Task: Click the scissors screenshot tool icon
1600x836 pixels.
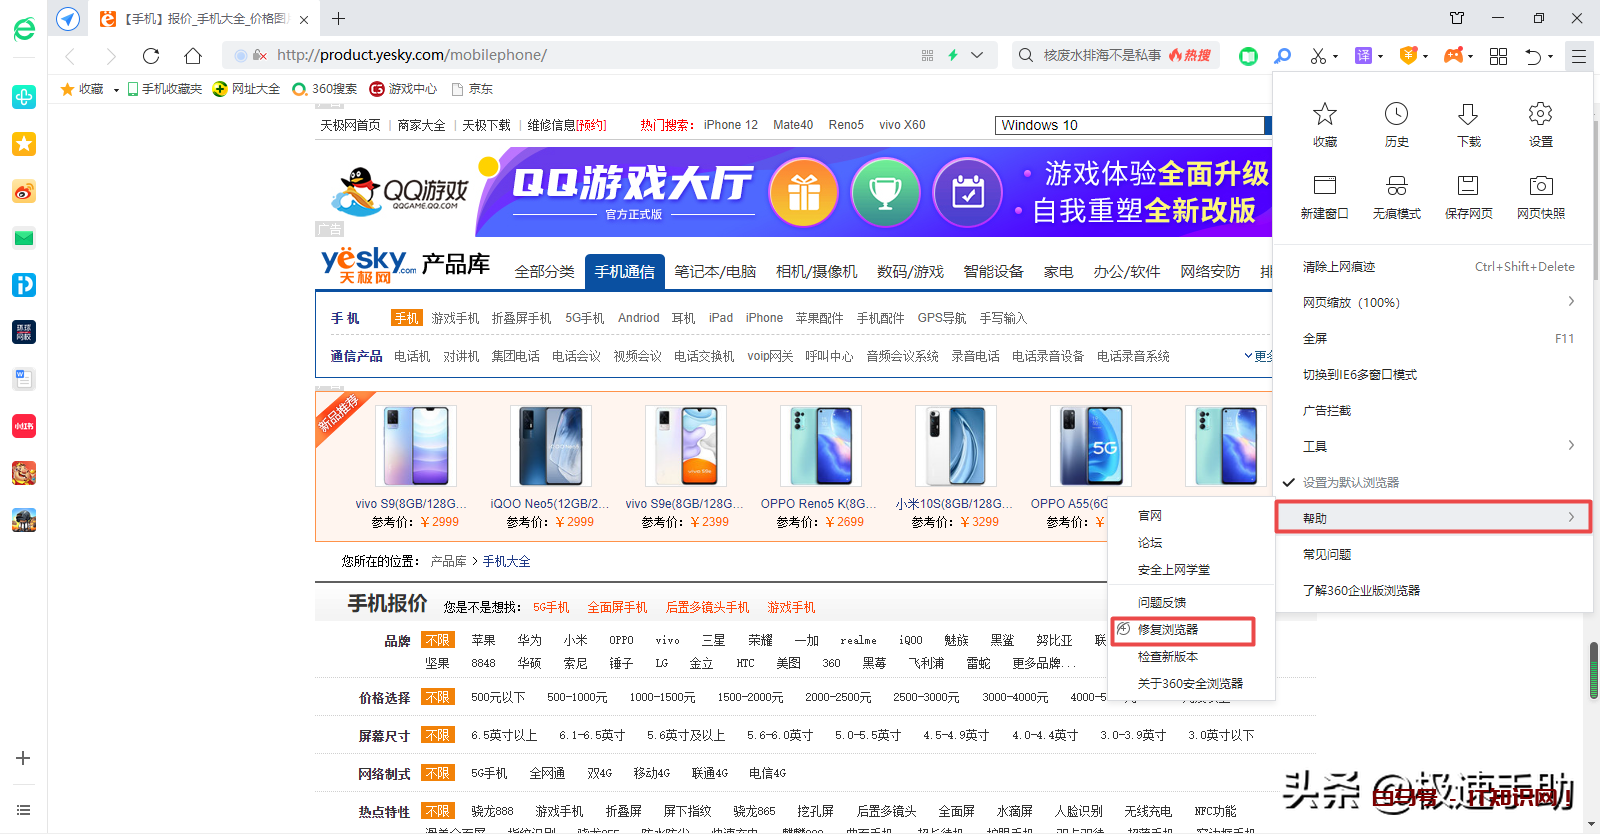Action: pos(1318,56)
